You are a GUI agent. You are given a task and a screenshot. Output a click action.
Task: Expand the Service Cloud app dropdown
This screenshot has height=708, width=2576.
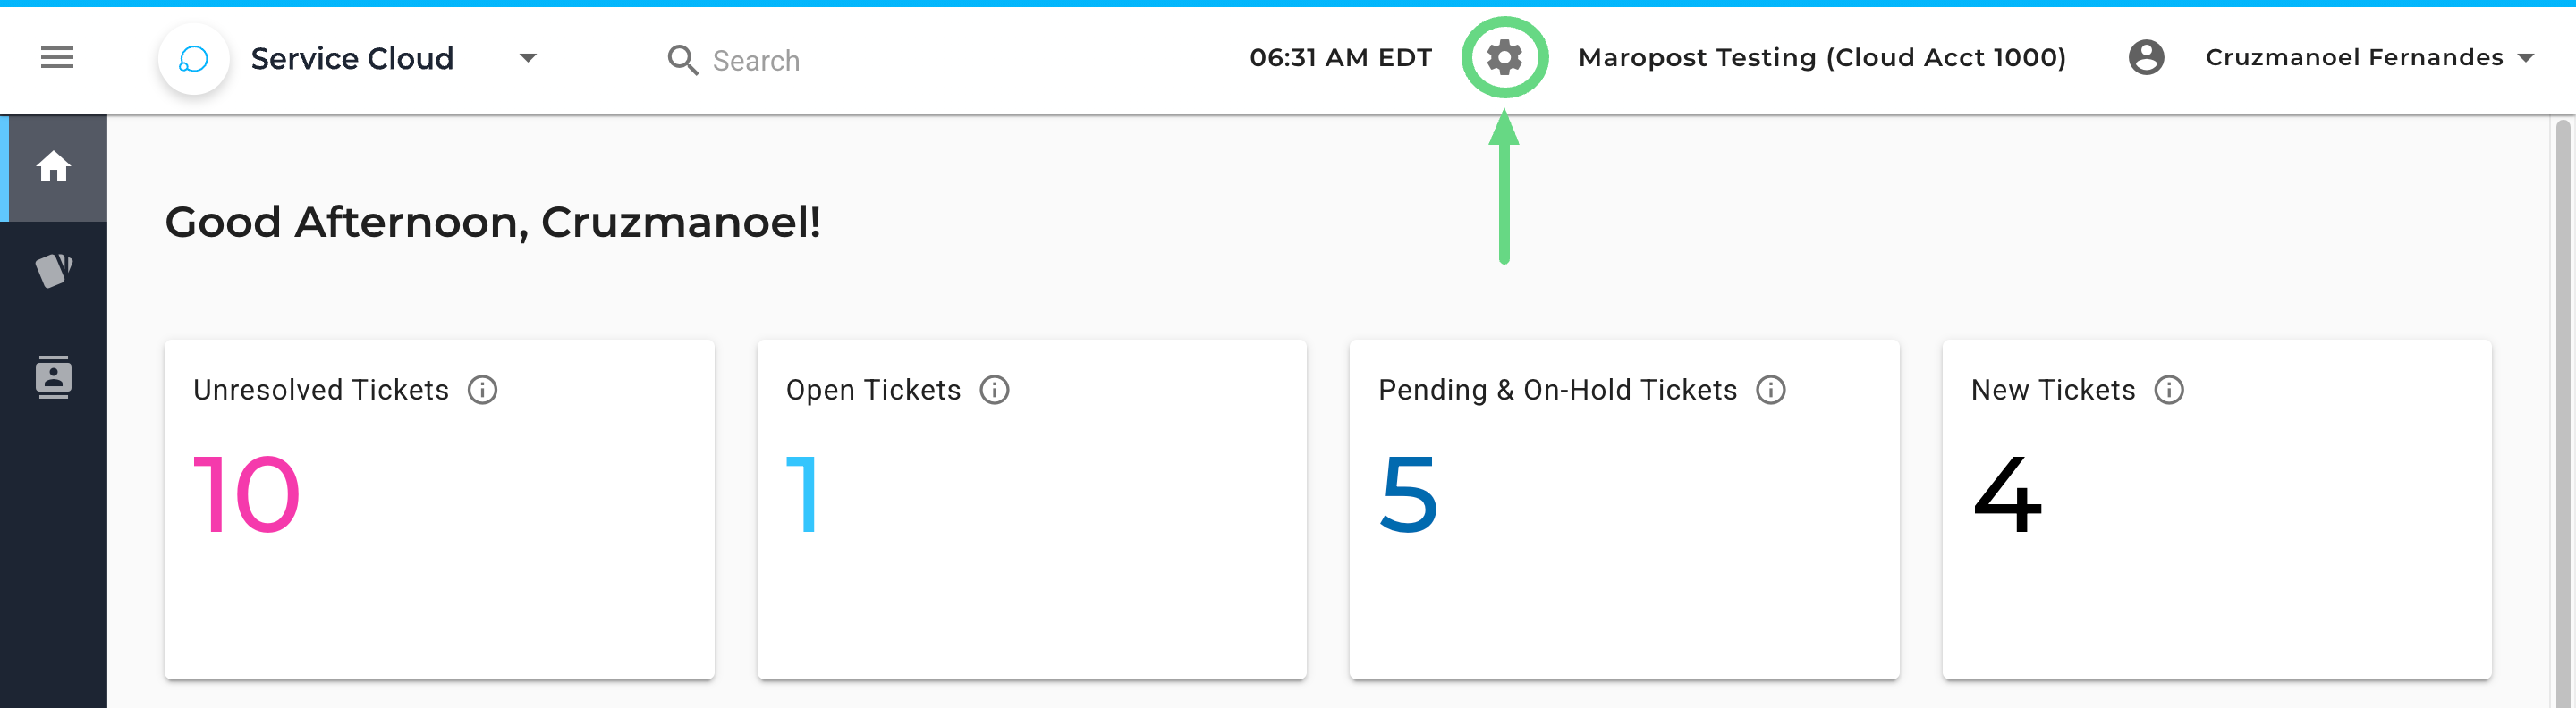(x=528, y=58)
